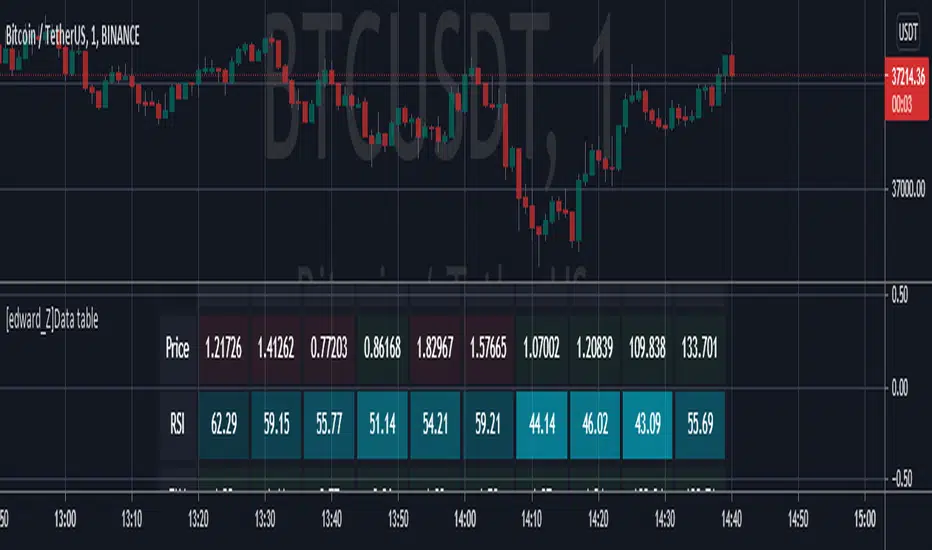Screen dimensions: 932x550
Task: Click RSI cell with value 62.29
Action: point(223,425)
